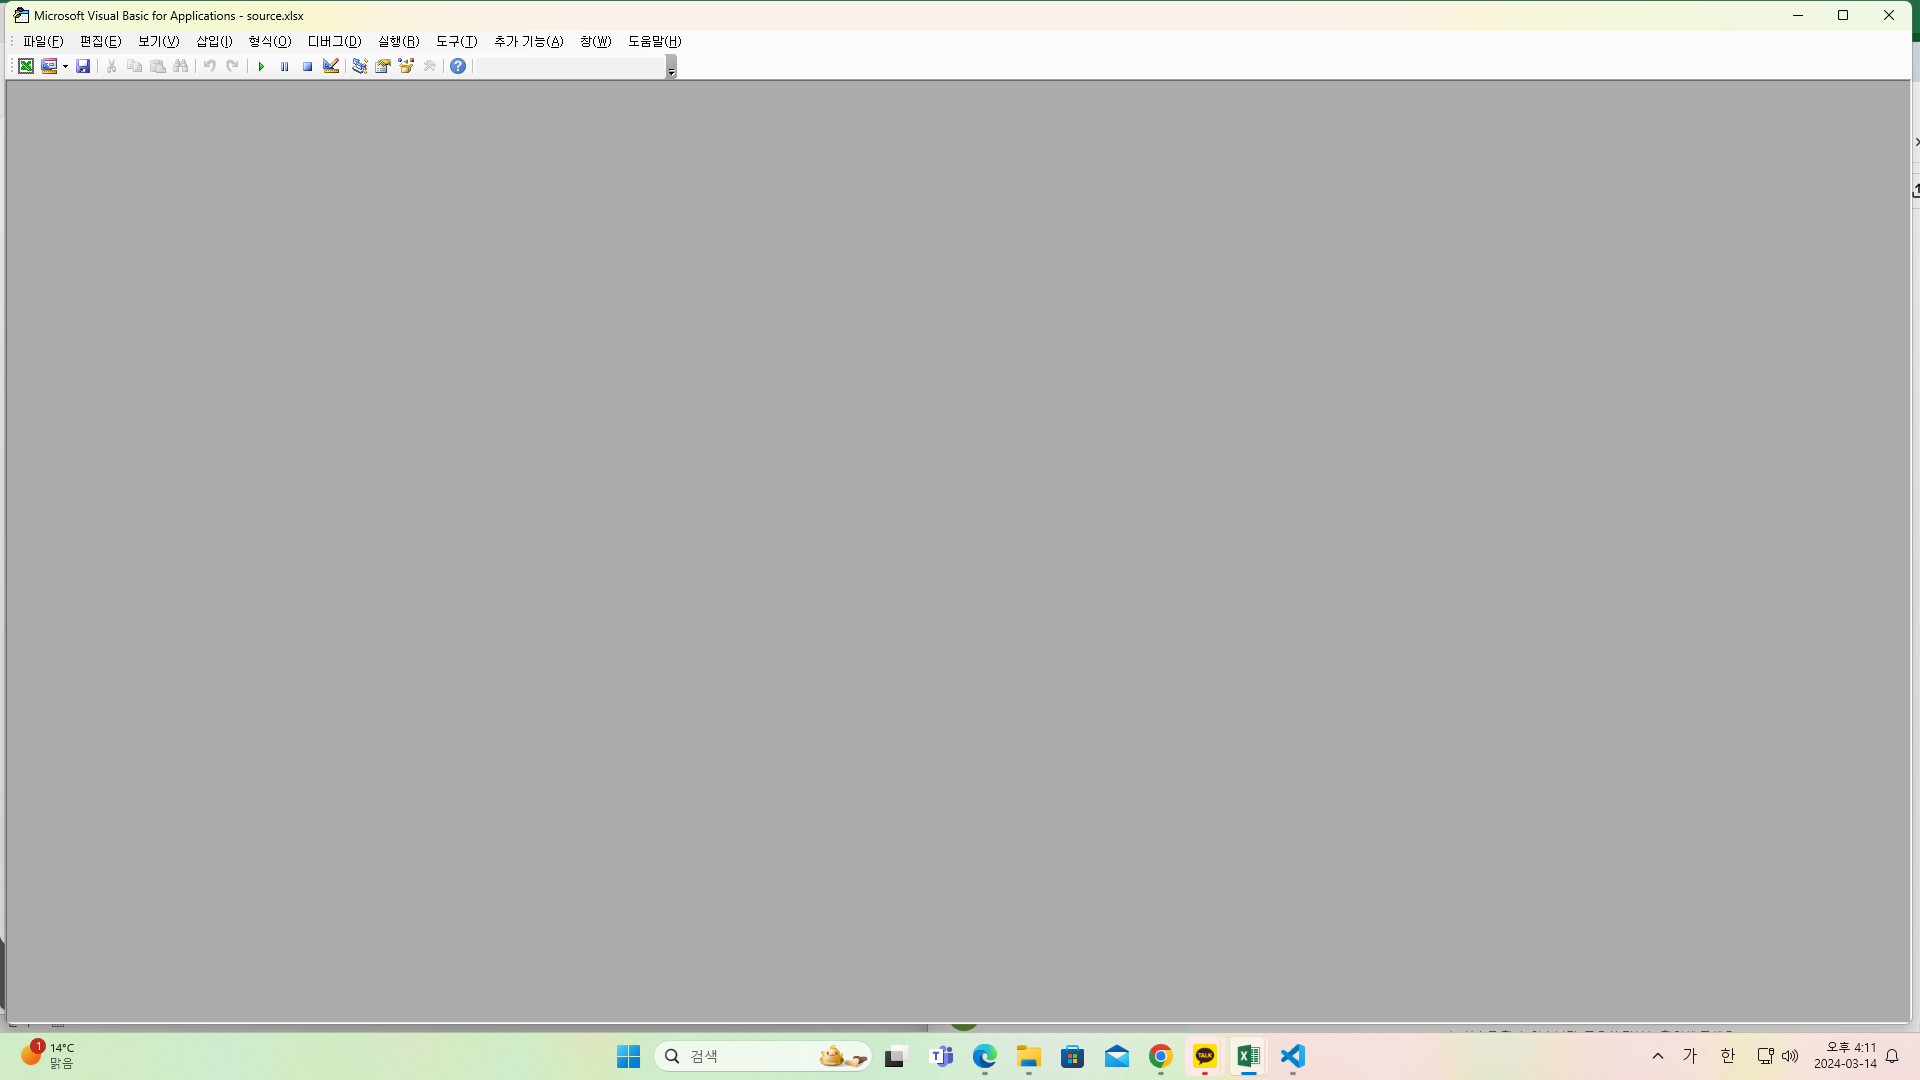This screenshot has width=1920, height=1080.
Task: Open KakaoTalk from the taskbar
Action: click(1205, 1056)
